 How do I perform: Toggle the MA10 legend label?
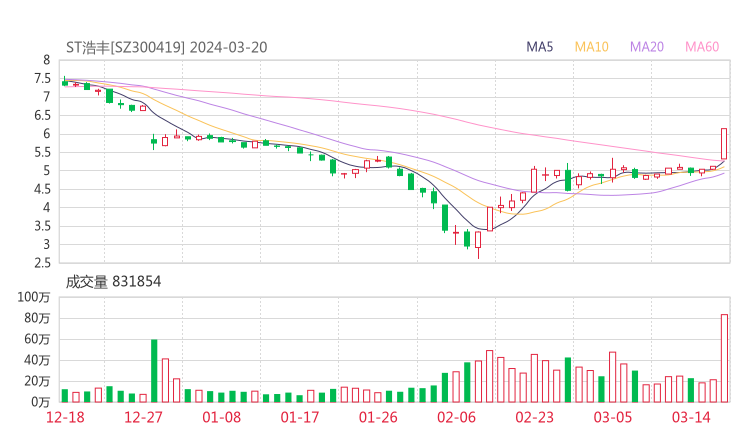(x=591, y=47)
